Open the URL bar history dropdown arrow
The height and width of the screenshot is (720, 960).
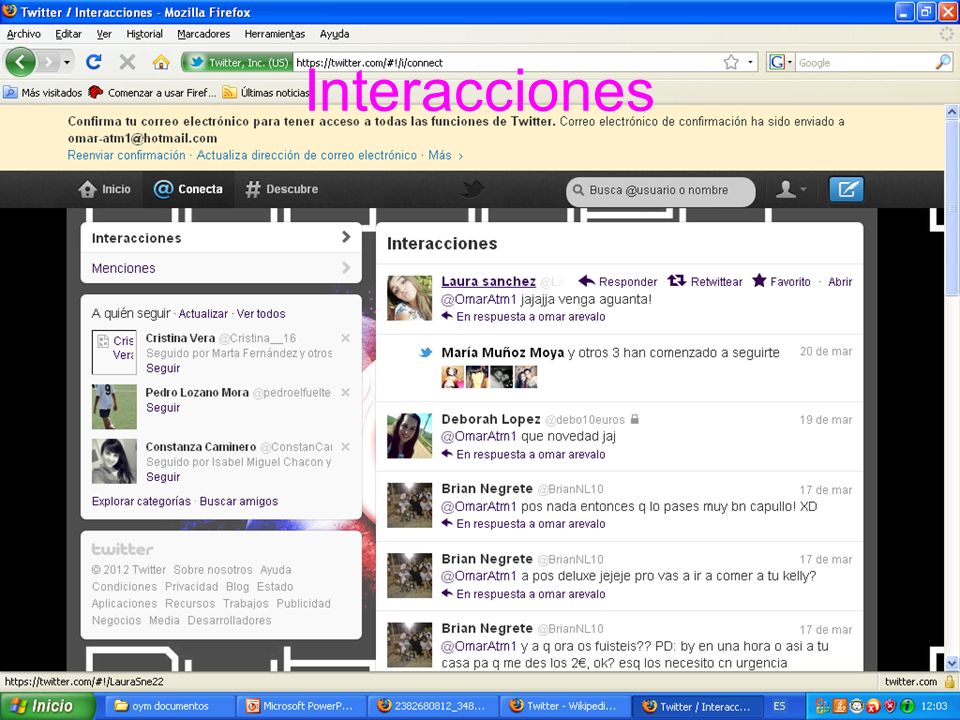click(x=751, y=62)
